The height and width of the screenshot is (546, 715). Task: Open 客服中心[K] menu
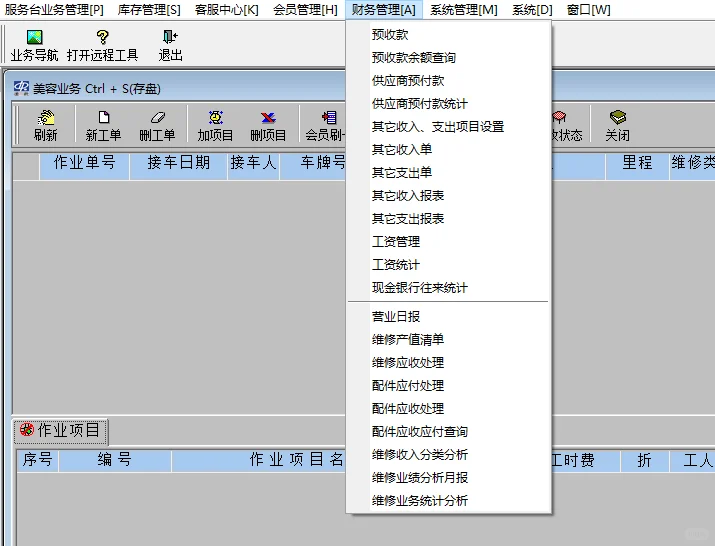point(227,10)
